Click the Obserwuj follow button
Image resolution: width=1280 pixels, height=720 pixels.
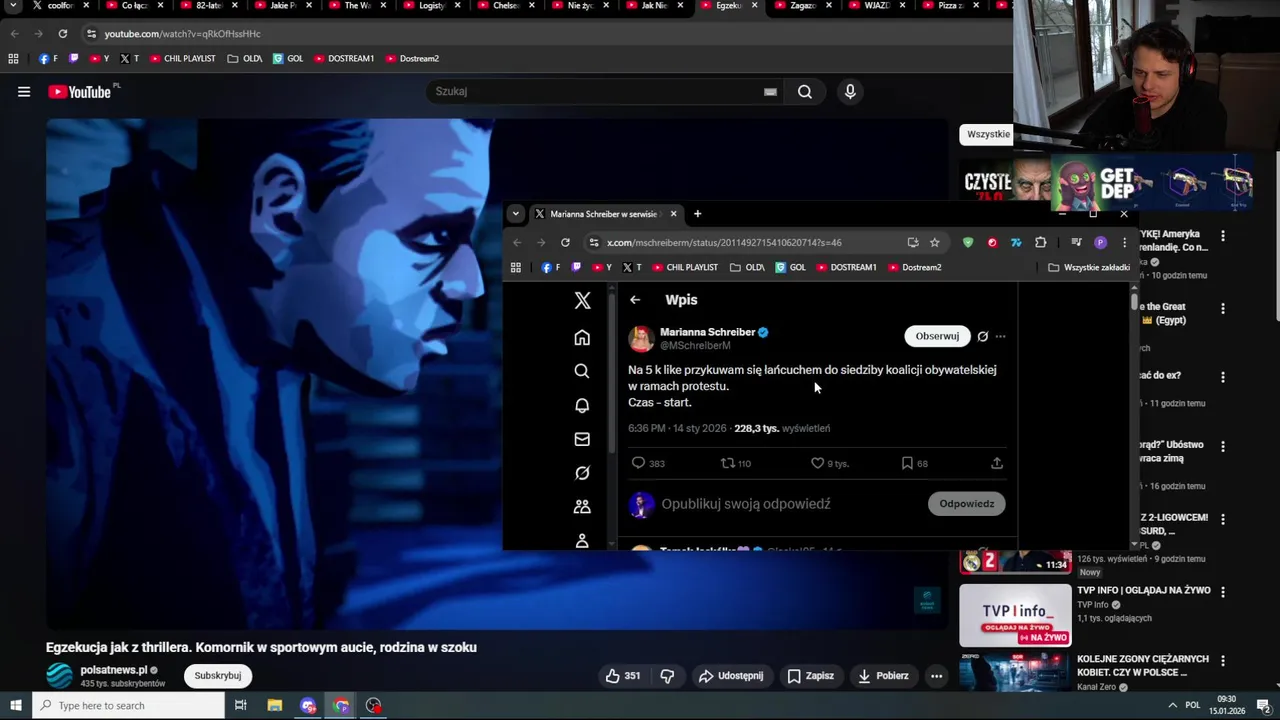[x=937, y=336]
